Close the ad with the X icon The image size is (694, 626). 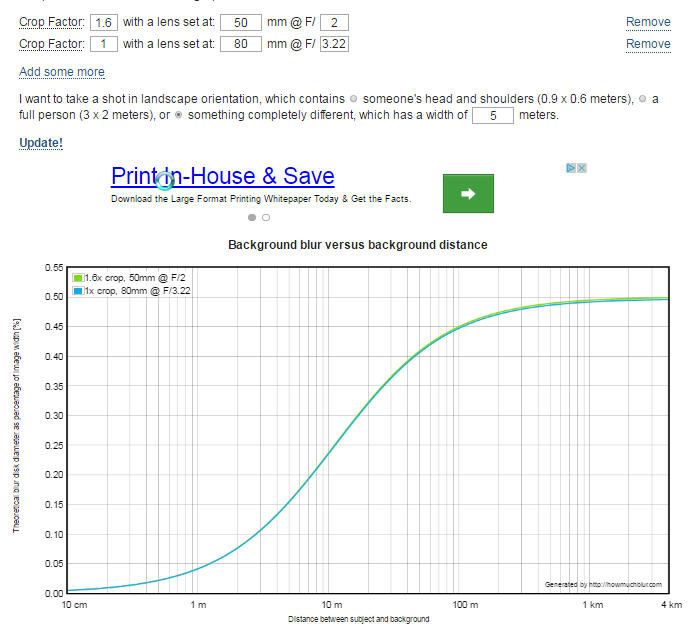tap(581, 168)
